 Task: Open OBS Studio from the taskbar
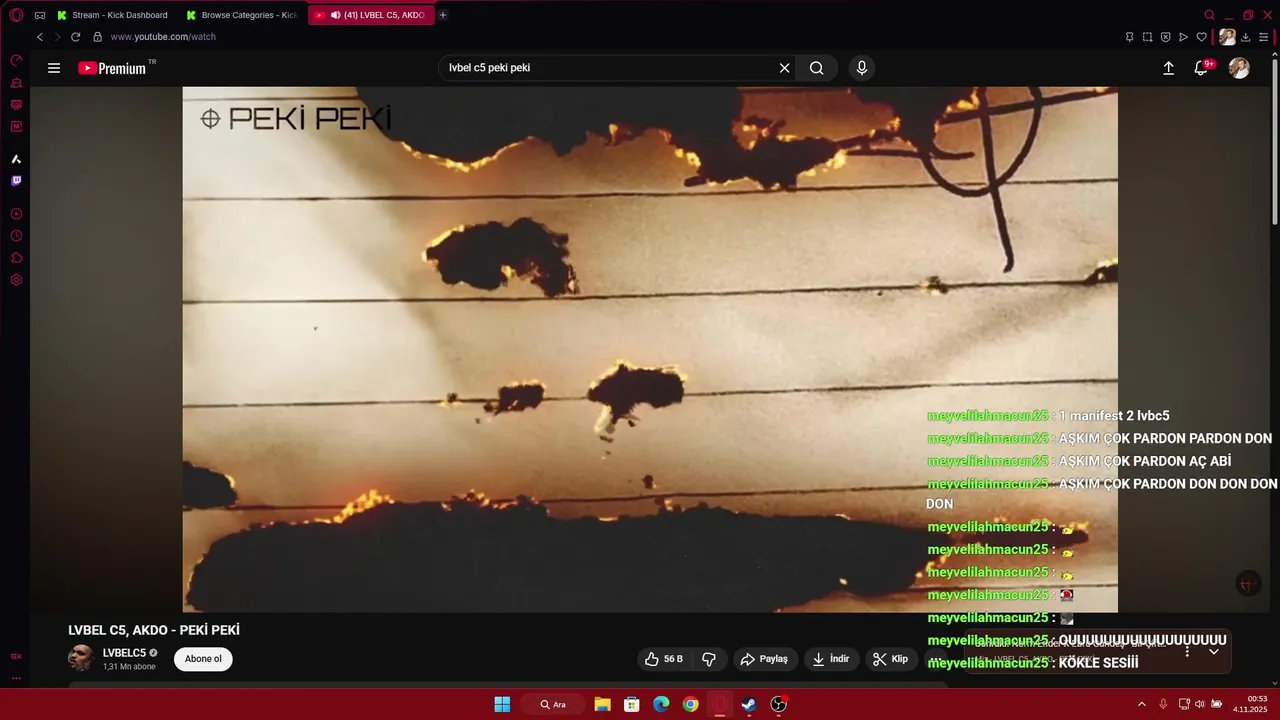779,704
